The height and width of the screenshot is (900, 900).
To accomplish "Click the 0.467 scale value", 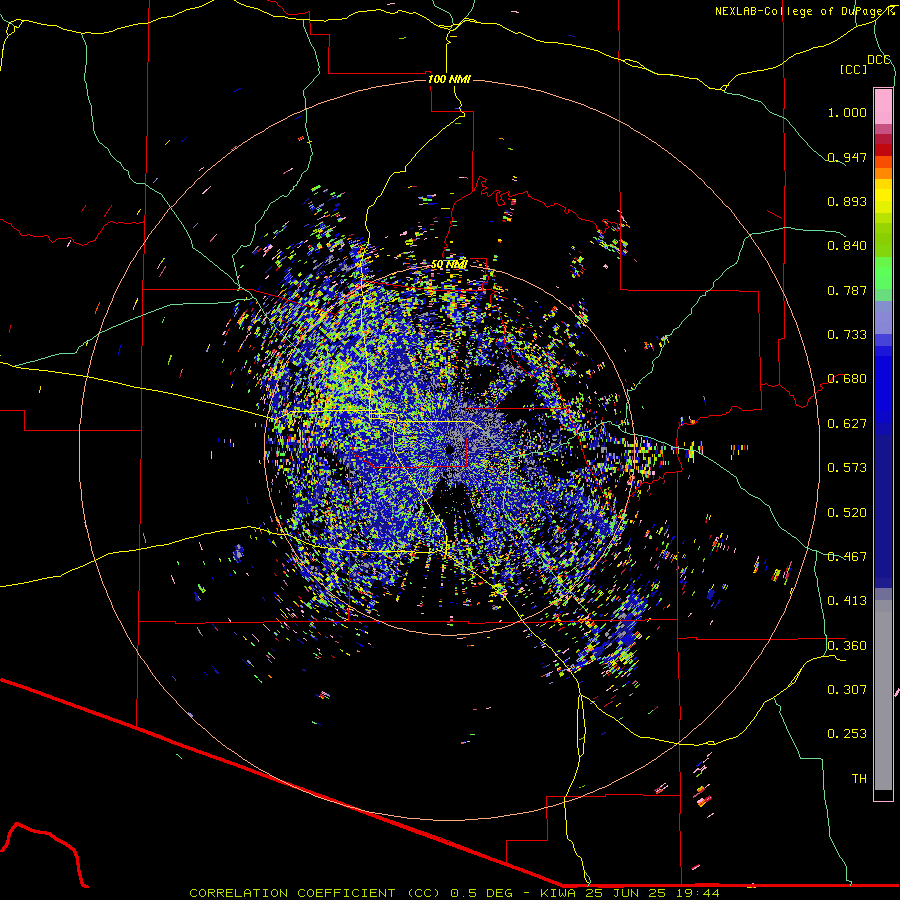I will 847,556.
